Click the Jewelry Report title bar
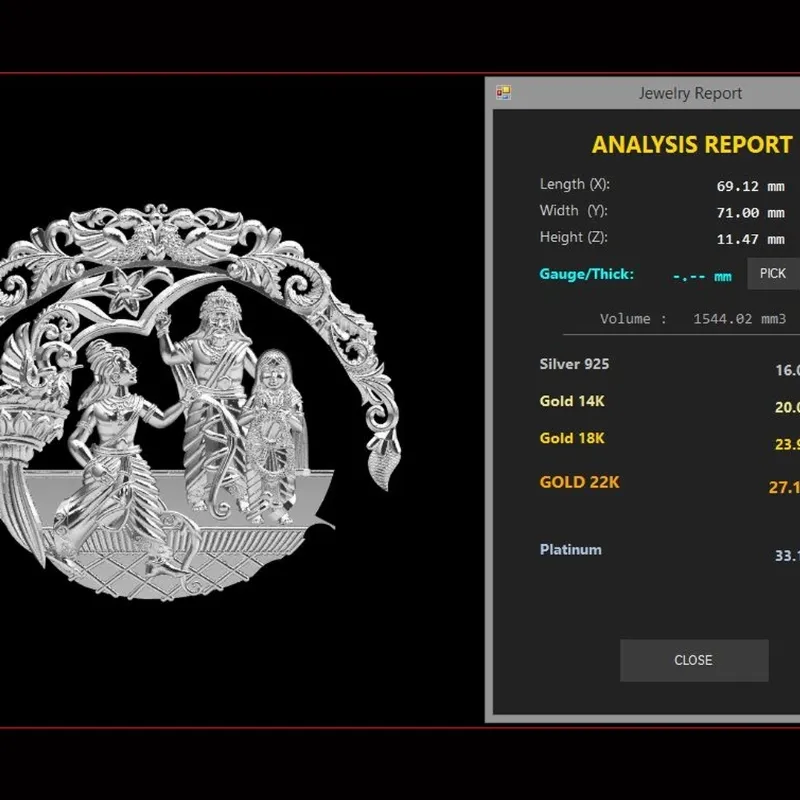The image size is (800, 800). [x=643, y=93]
